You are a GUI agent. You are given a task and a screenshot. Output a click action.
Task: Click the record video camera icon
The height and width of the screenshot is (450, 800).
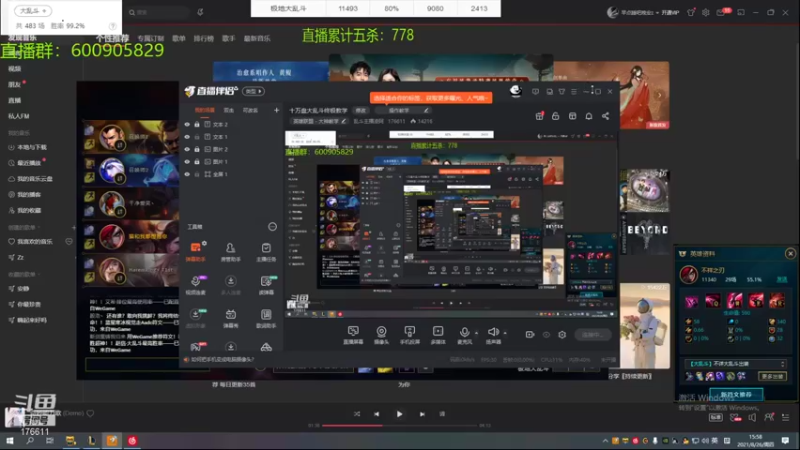[x=530, y=335]
